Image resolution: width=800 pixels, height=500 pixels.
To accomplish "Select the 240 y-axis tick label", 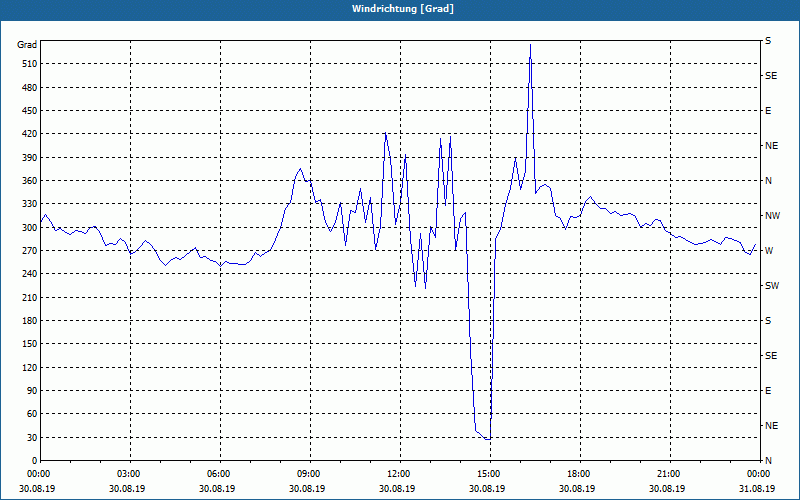I will coord(30,274).
